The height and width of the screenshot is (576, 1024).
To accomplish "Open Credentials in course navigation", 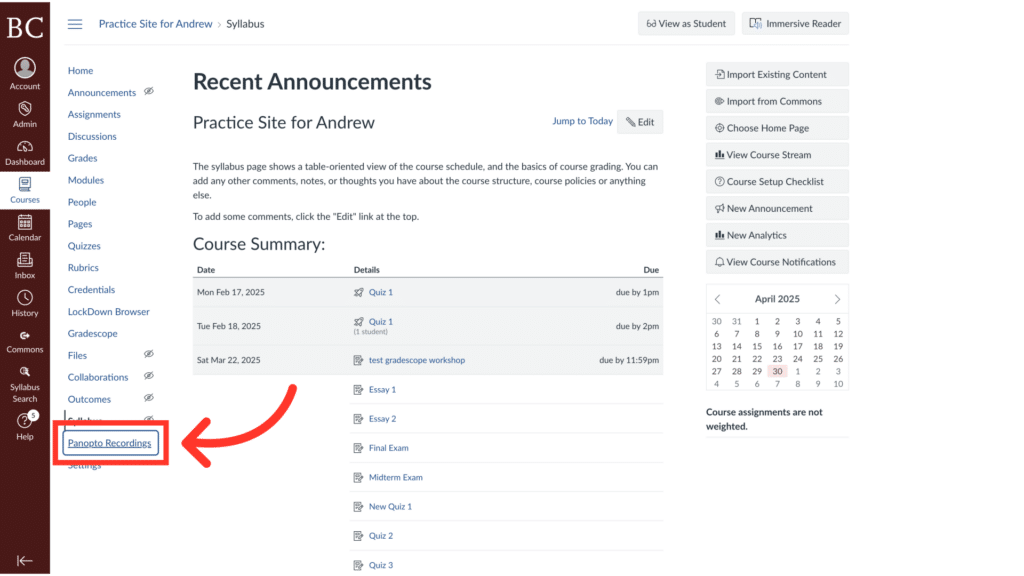I will [91, 290].
